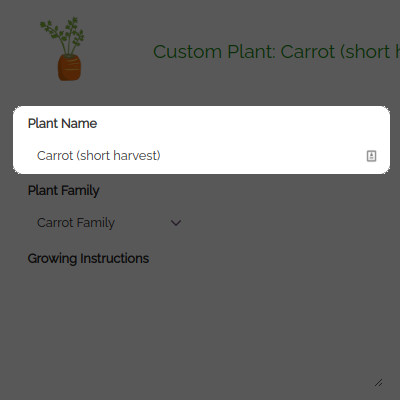Click the potted carrot plant illustration
Viewport: 400px width, 400px height.
(x=62, y=49)
